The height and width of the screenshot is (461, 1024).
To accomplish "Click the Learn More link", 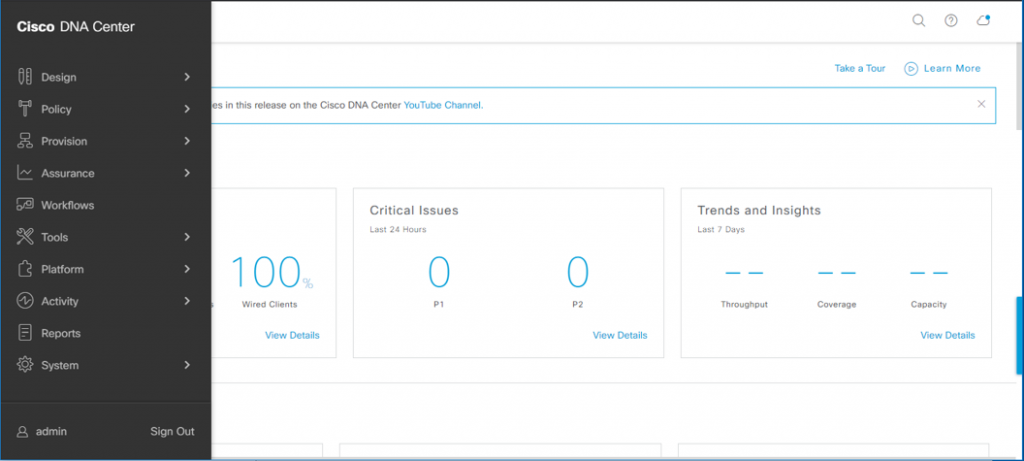I will 952,69.
